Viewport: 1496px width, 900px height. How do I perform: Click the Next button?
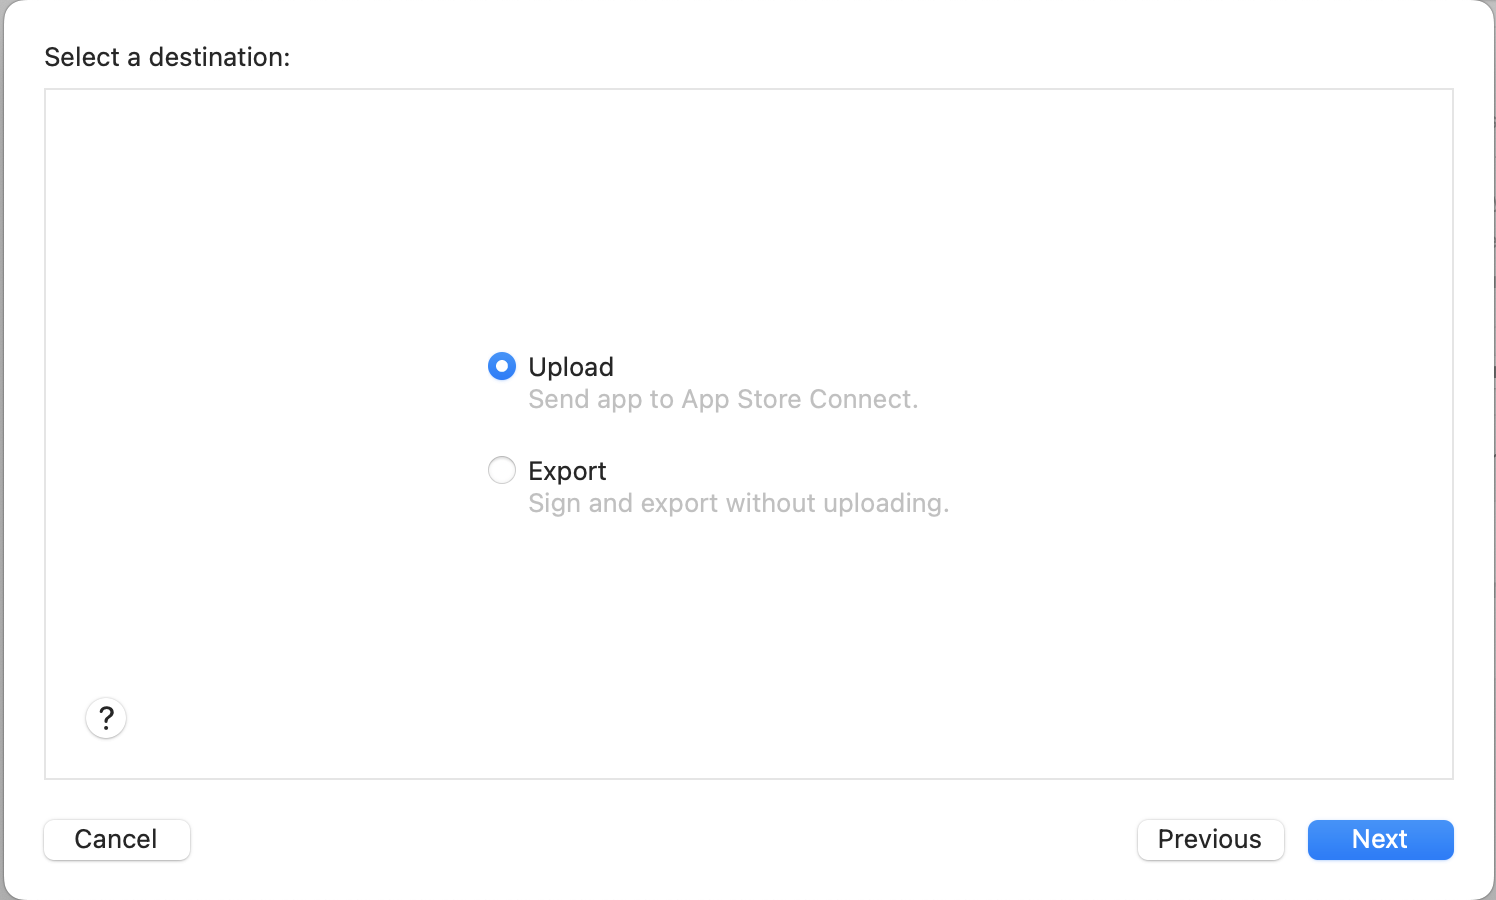click(x=1380, y=839)
